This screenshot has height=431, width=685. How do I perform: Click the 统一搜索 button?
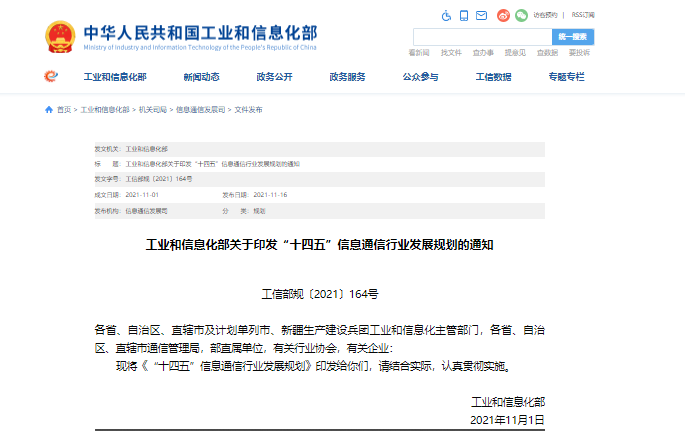573,37
